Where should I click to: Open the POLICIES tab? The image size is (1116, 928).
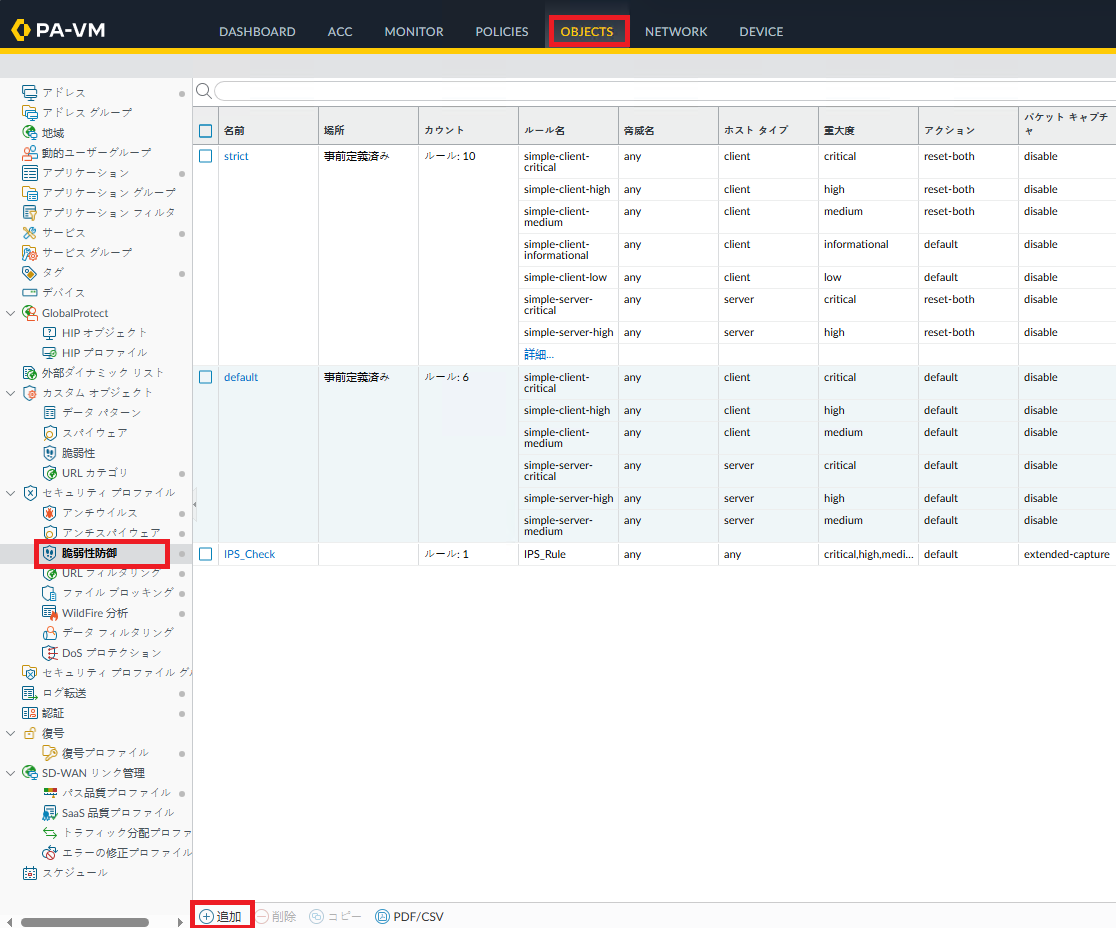click(x=501, y=31)
